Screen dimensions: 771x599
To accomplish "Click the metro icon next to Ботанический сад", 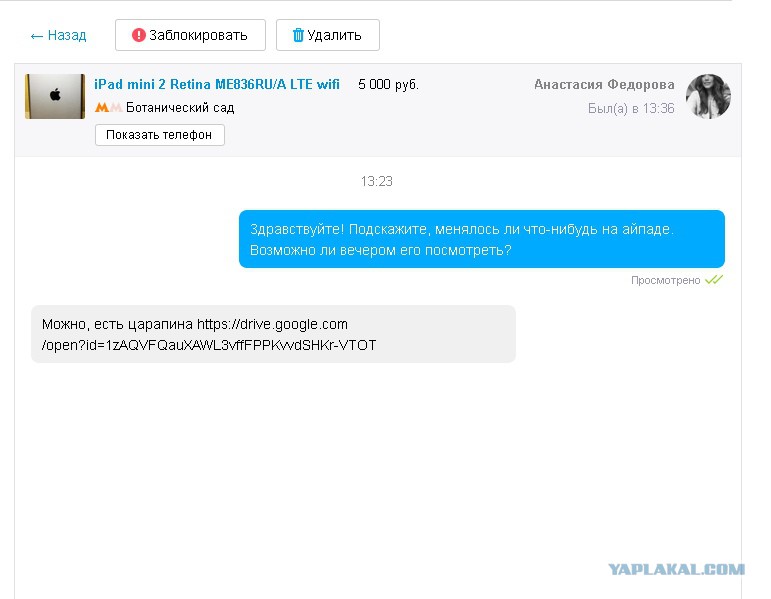I will (x=108, y=107).
